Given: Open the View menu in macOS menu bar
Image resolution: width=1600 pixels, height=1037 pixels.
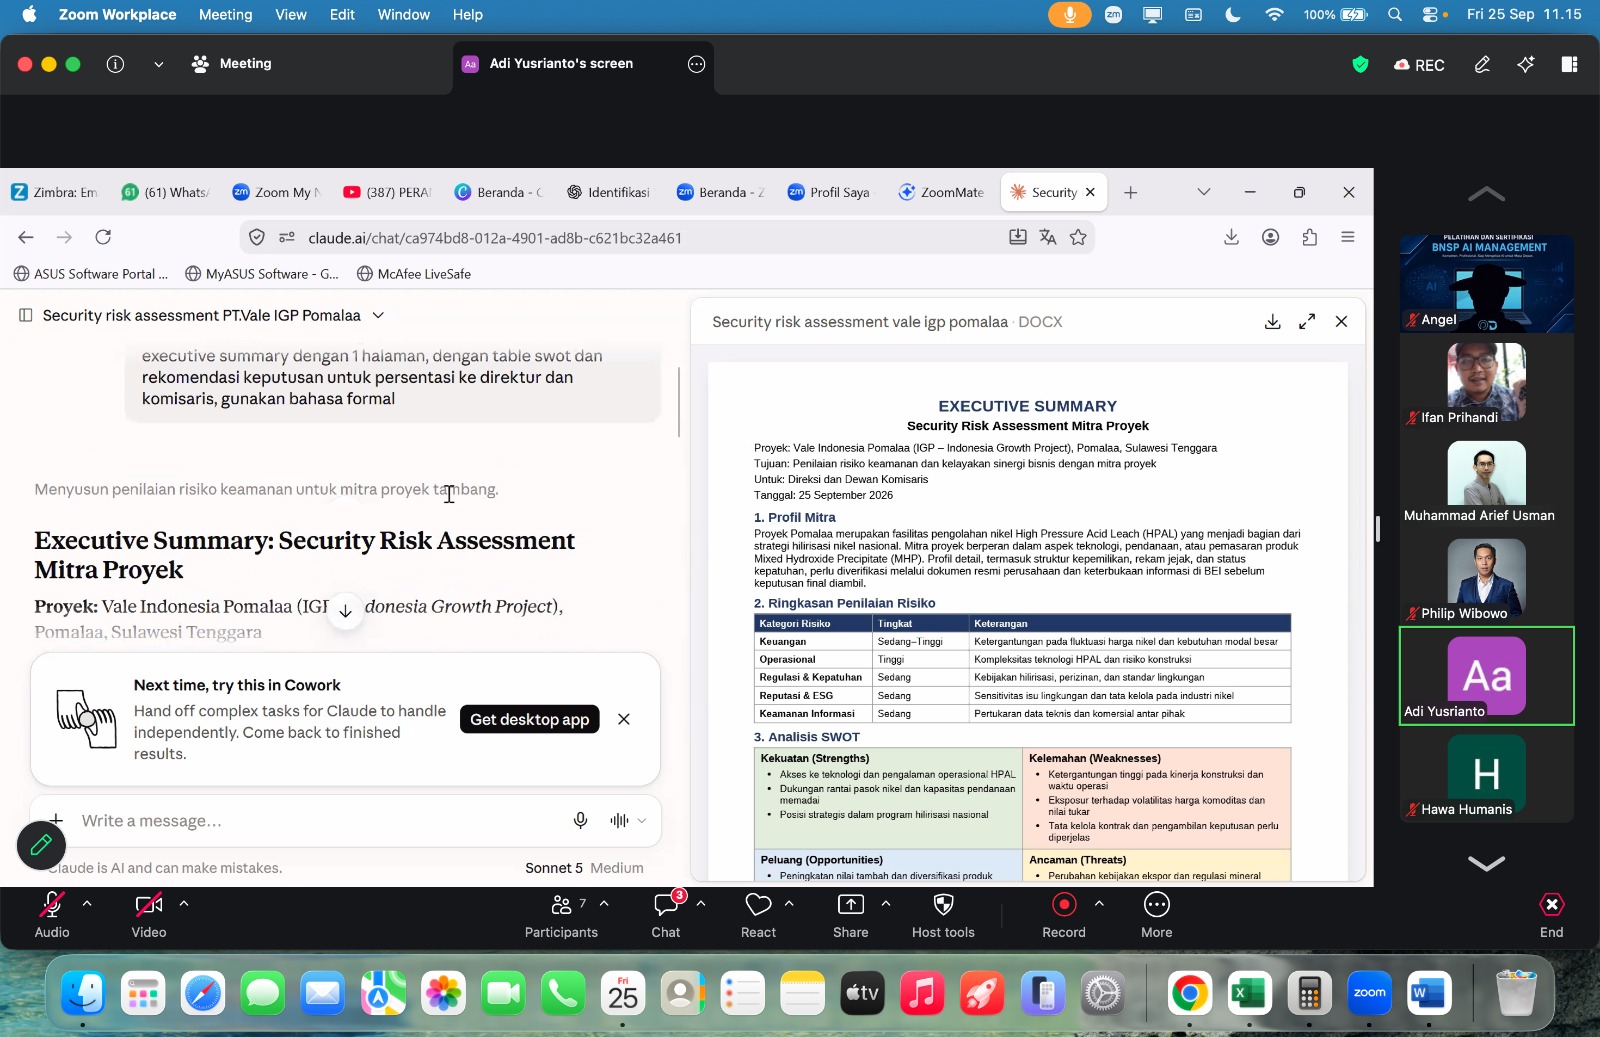Looking at the screenshot, I should click(x=291, y=14).
